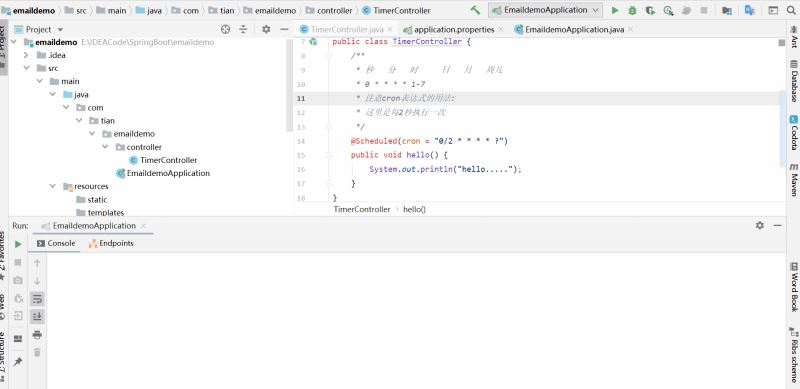The width and height of the screenshot is (800, 389).
Task: Open the Maven side tool window
Action: (x=794, y=180)
